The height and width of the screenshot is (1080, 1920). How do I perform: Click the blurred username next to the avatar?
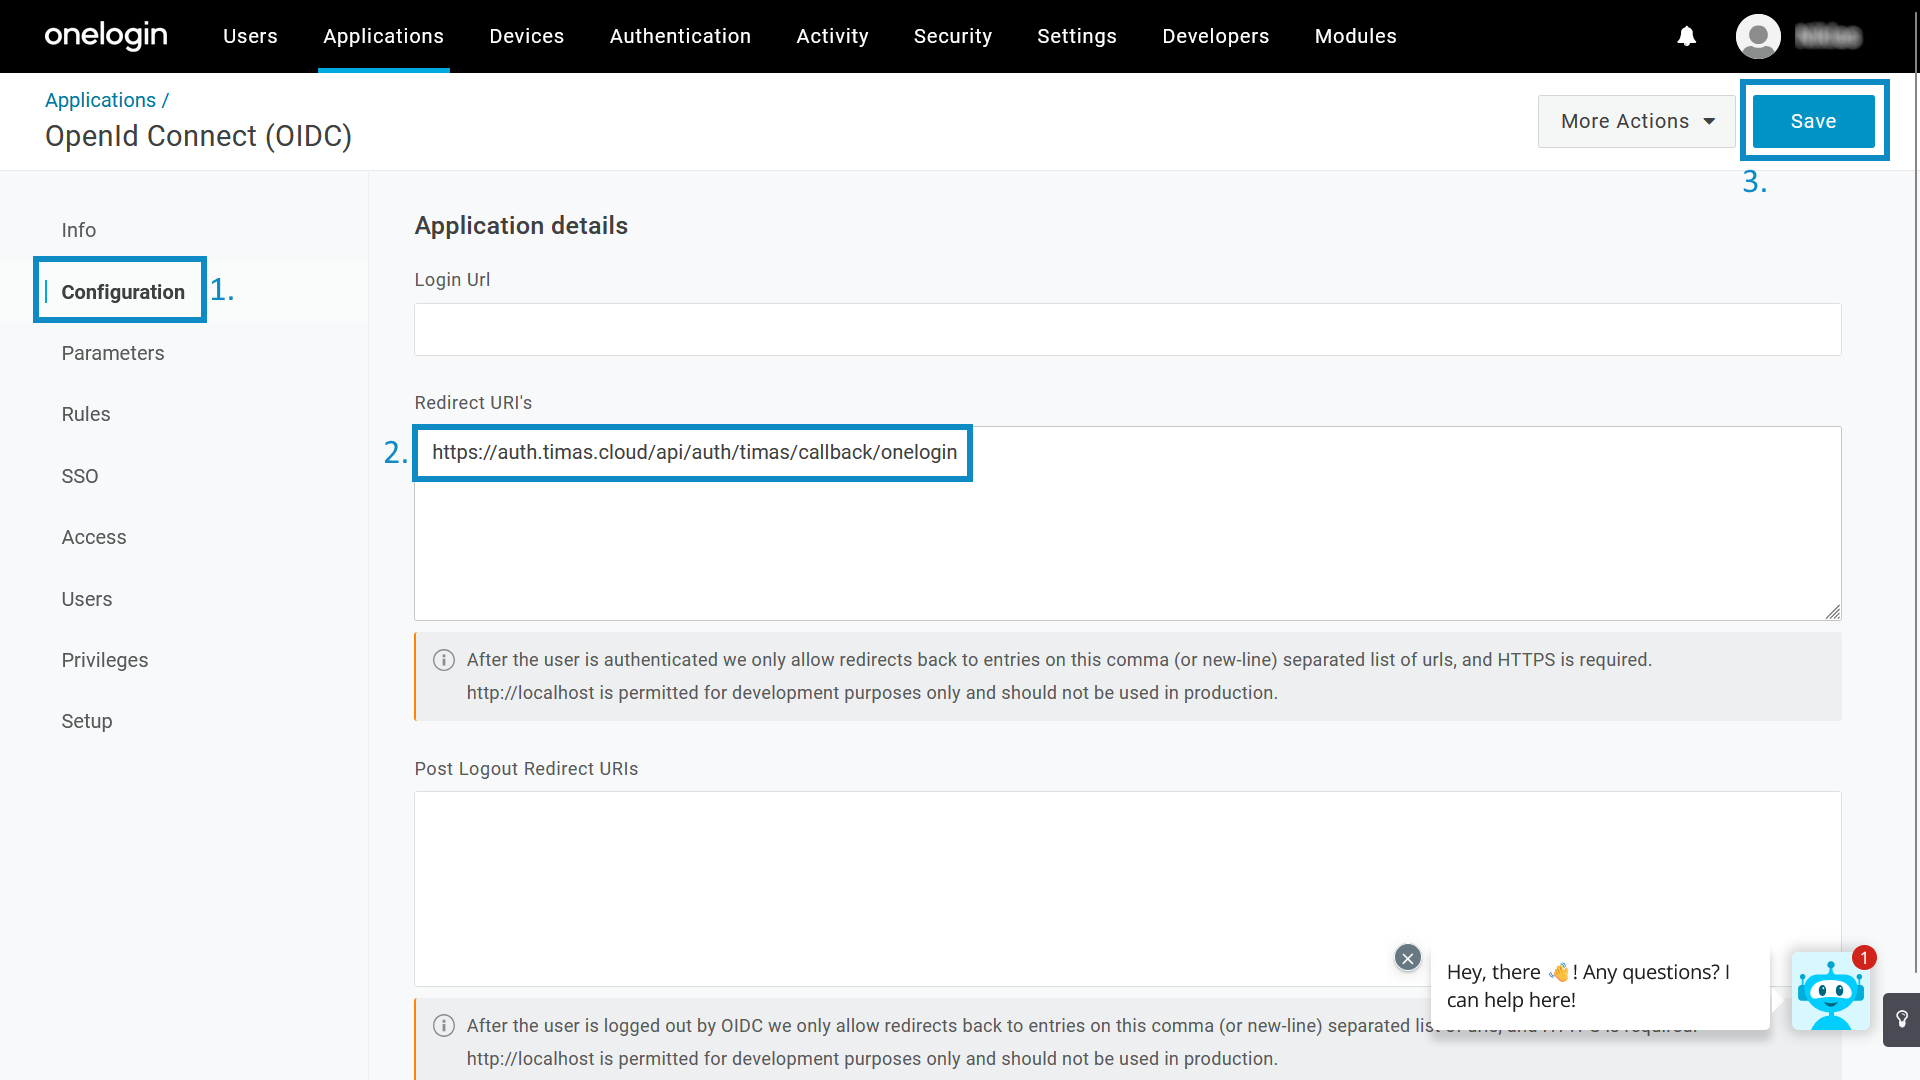[x=1827, y=36]
